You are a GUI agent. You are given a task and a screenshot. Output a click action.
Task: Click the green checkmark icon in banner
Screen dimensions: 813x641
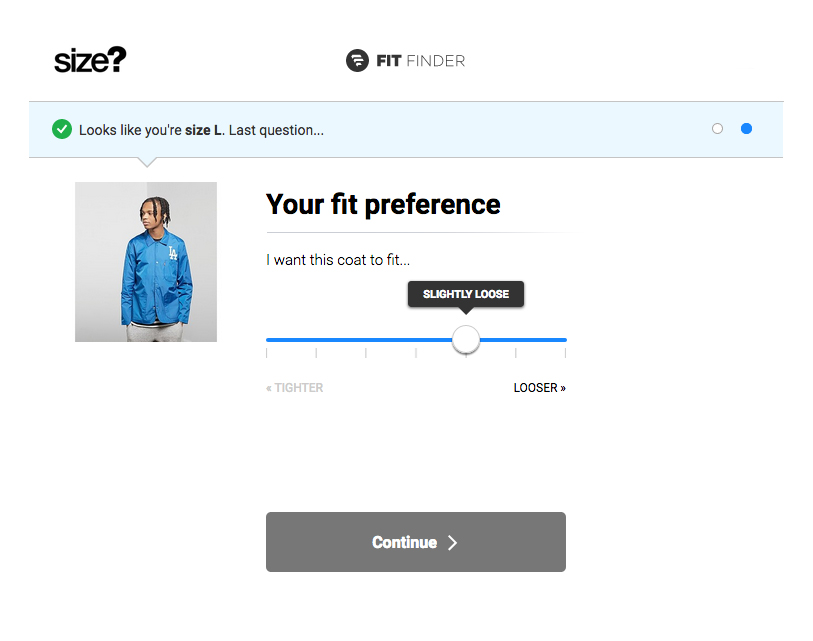62,129
